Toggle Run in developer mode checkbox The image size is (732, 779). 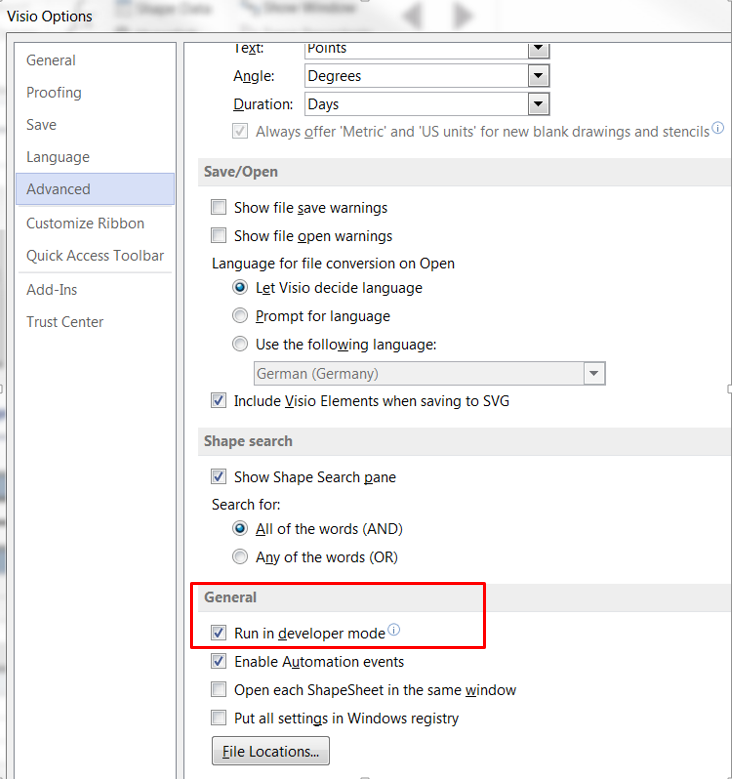click(x=219, y=633)
